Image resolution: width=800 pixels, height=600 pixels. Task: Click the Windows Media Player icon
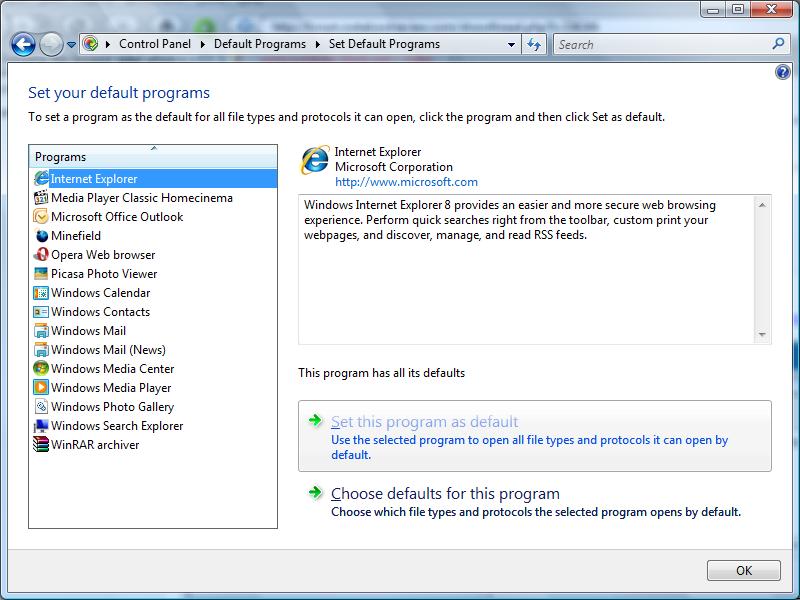(41, 388)
